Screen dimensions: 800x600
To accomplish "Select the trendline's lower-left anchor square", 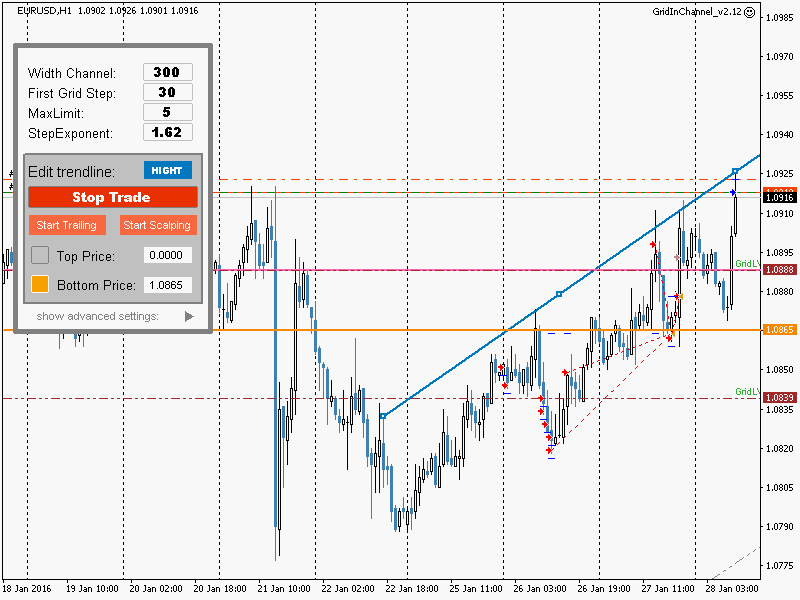I will click(383, 416).
